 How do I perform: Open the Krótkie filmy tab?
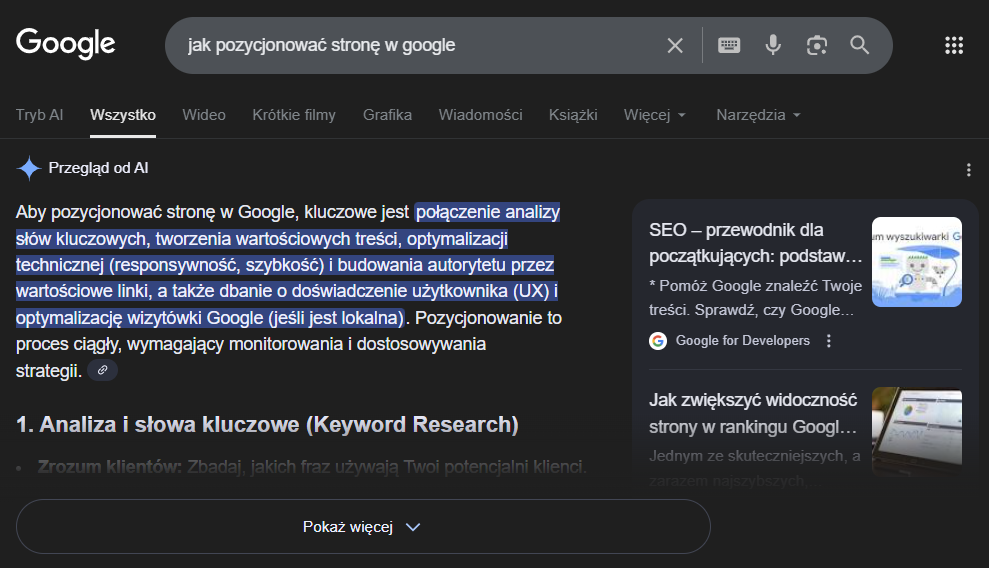click(x=294, y=115)
